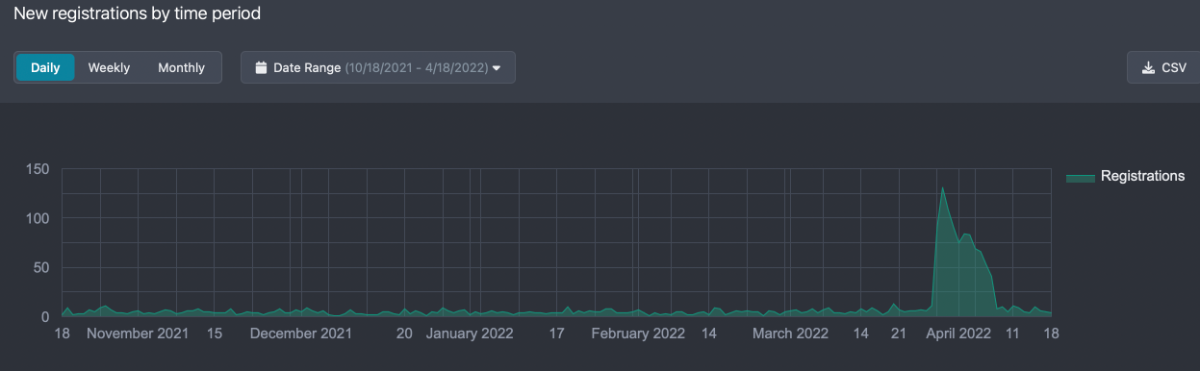Image resolution: width=1200 pixels, height=371 pixels.
Task: Click the '50' y-axis value
Action: [x=41, y=267]
